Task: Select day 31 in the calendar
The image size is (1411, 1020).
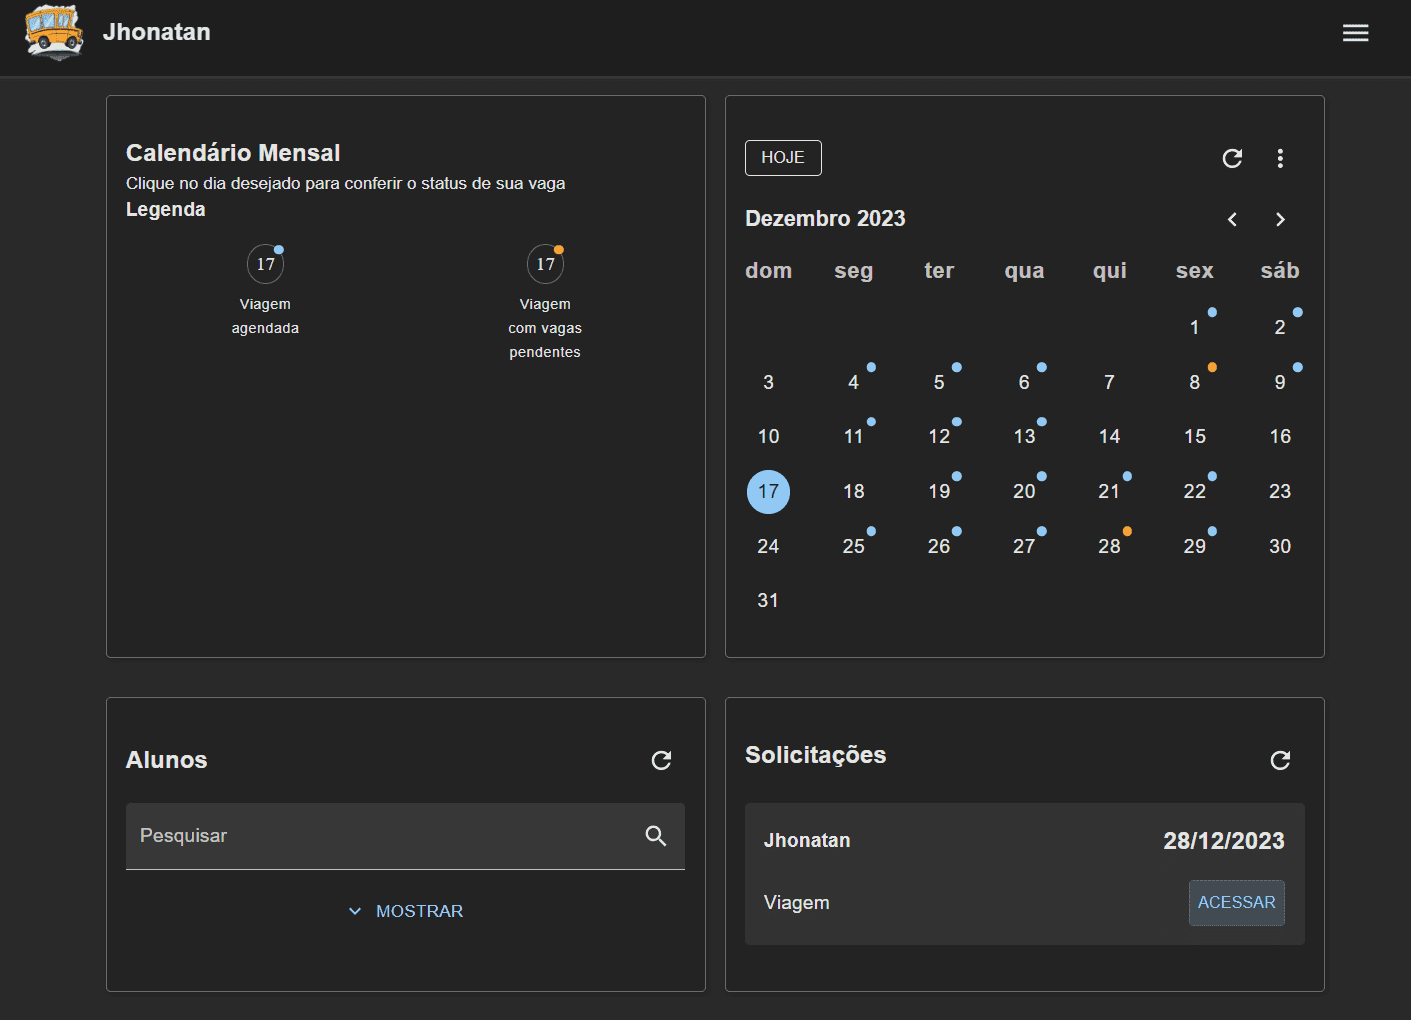Action: (x=768, y=600)
